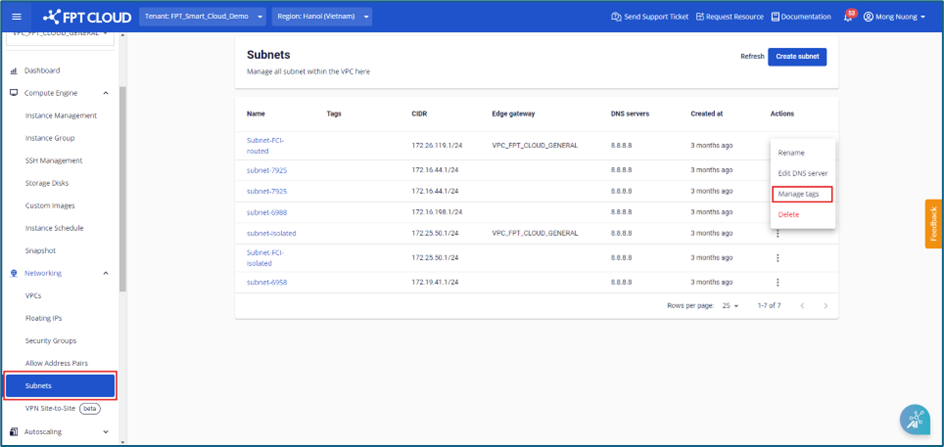Change rows per page dropdown
Viewport: 944px width, 447px height.
(x=729, y=306)
